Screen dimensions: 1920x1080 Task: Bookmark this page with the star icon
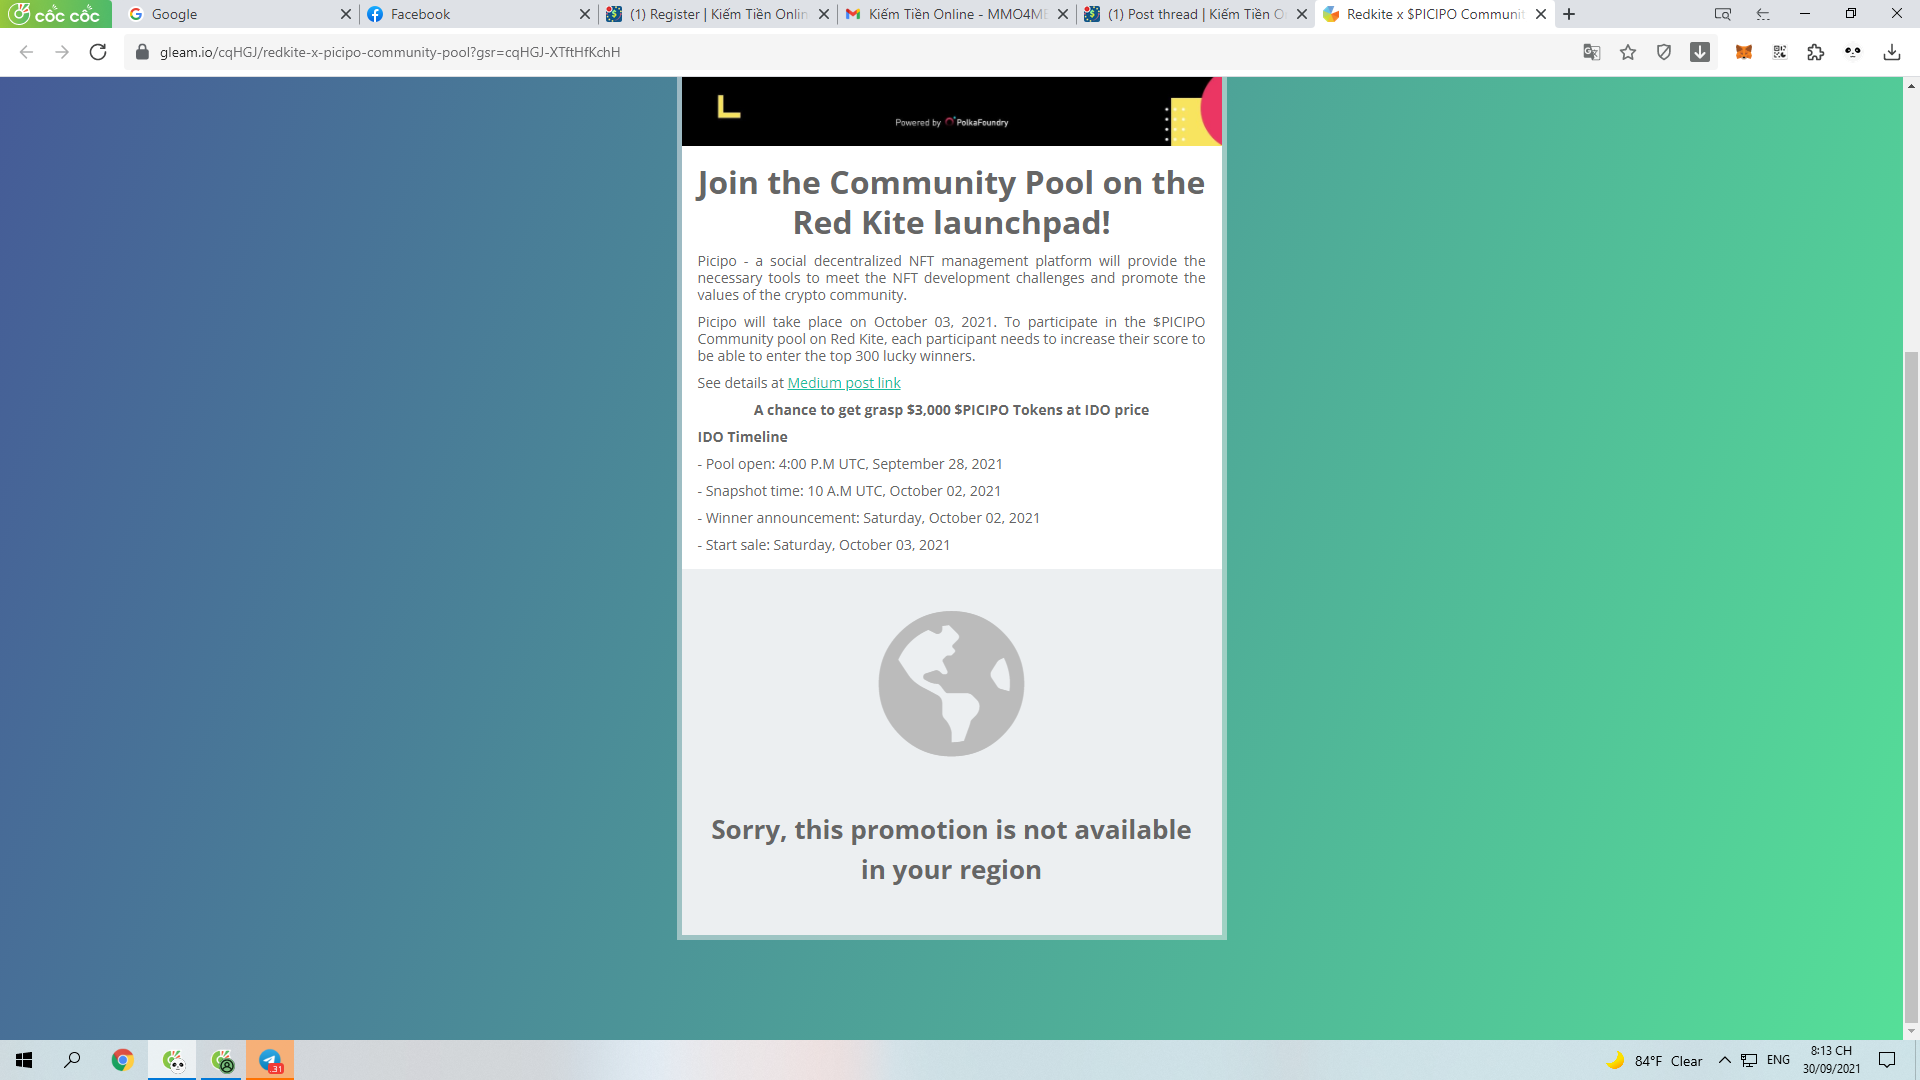click(x=1628, y=52)
